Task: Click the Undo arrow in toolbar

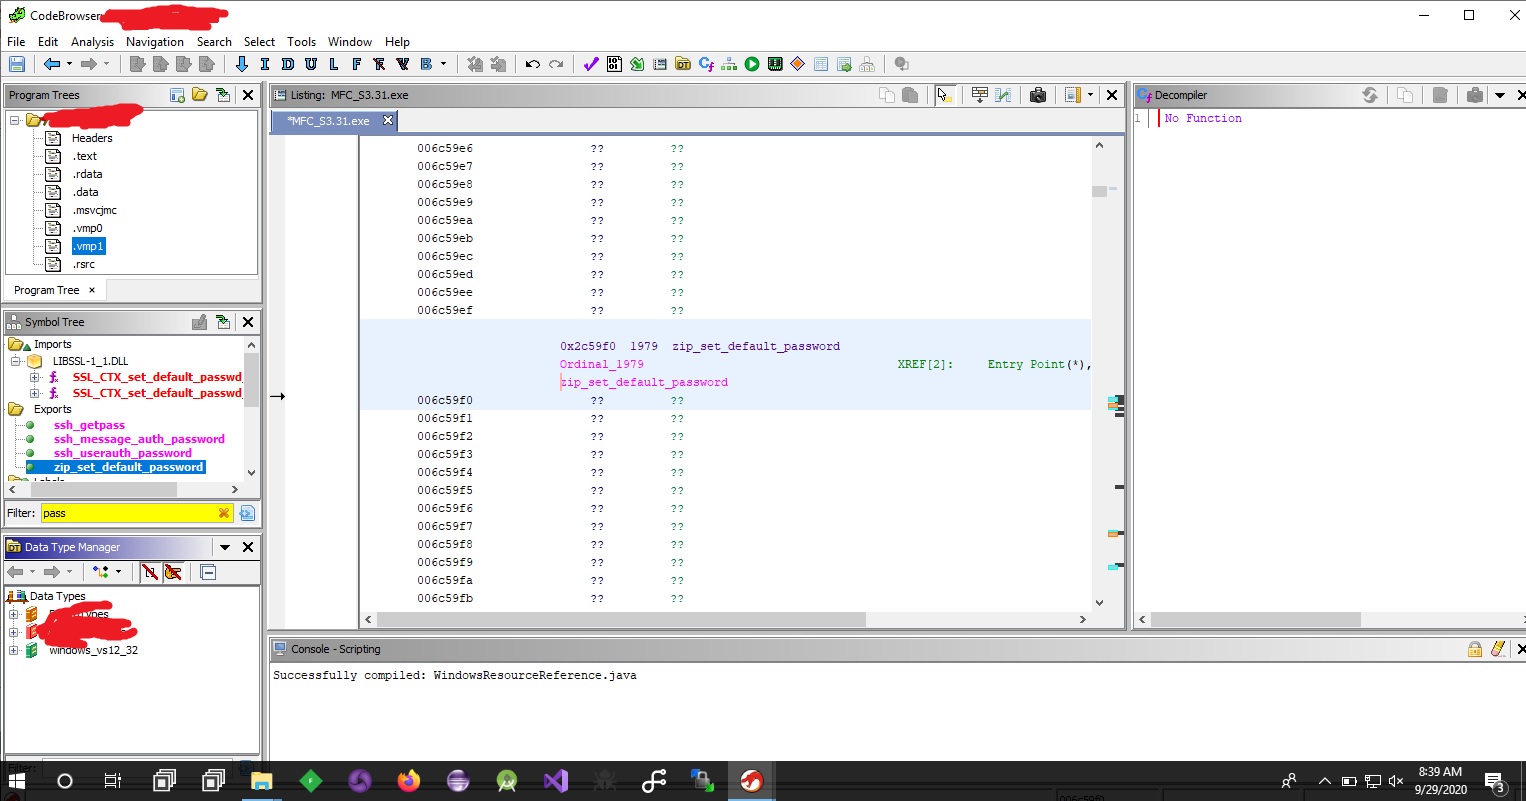Action: [x=532, y=64]
